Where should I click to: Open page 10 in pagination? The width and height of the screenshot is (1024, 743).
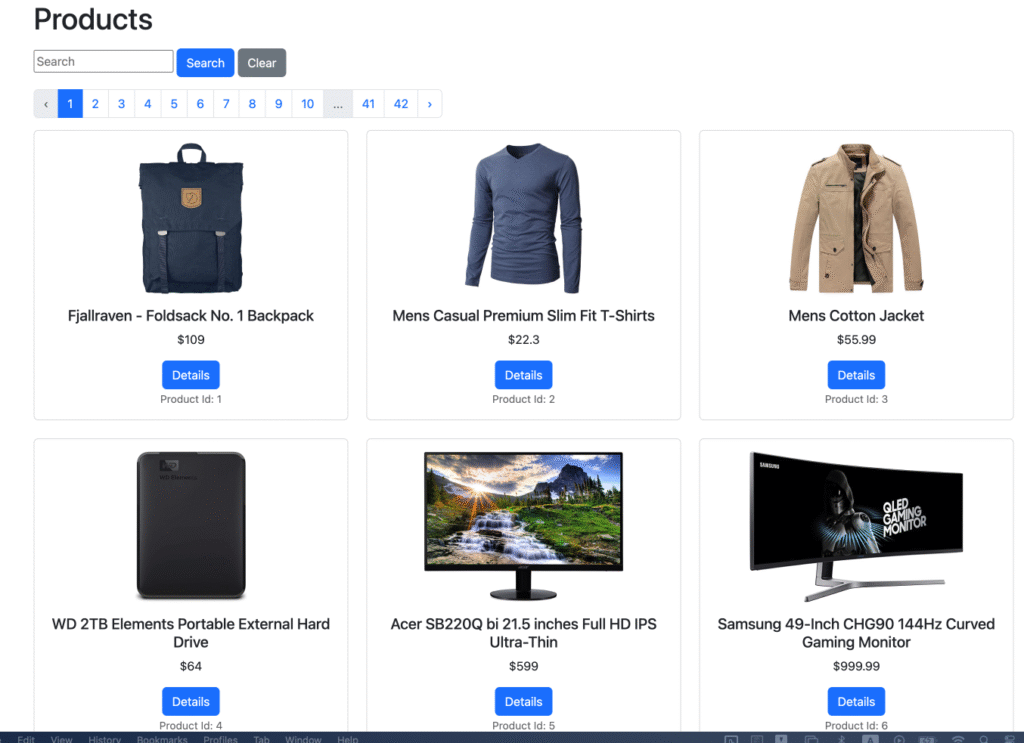pyautogui.click(x=307, y=104)
